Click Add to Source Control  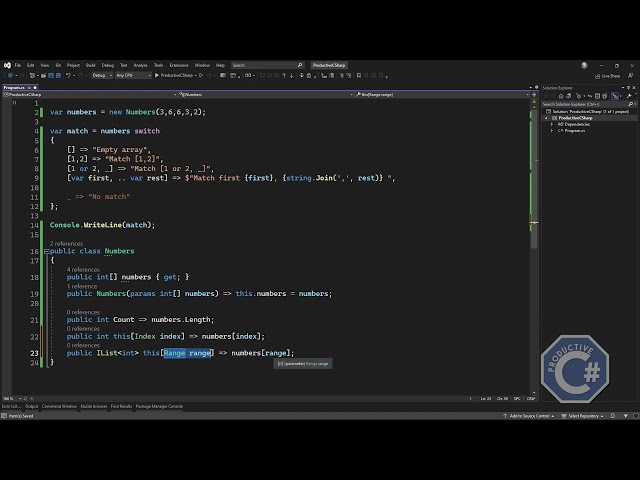pyautogui.click(x=529, y=416)
